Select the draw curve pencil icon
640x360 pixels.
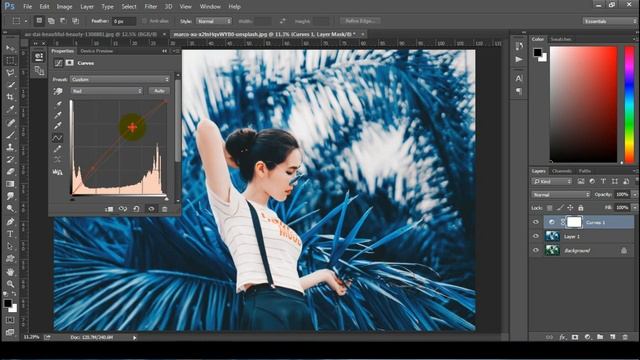58,149
